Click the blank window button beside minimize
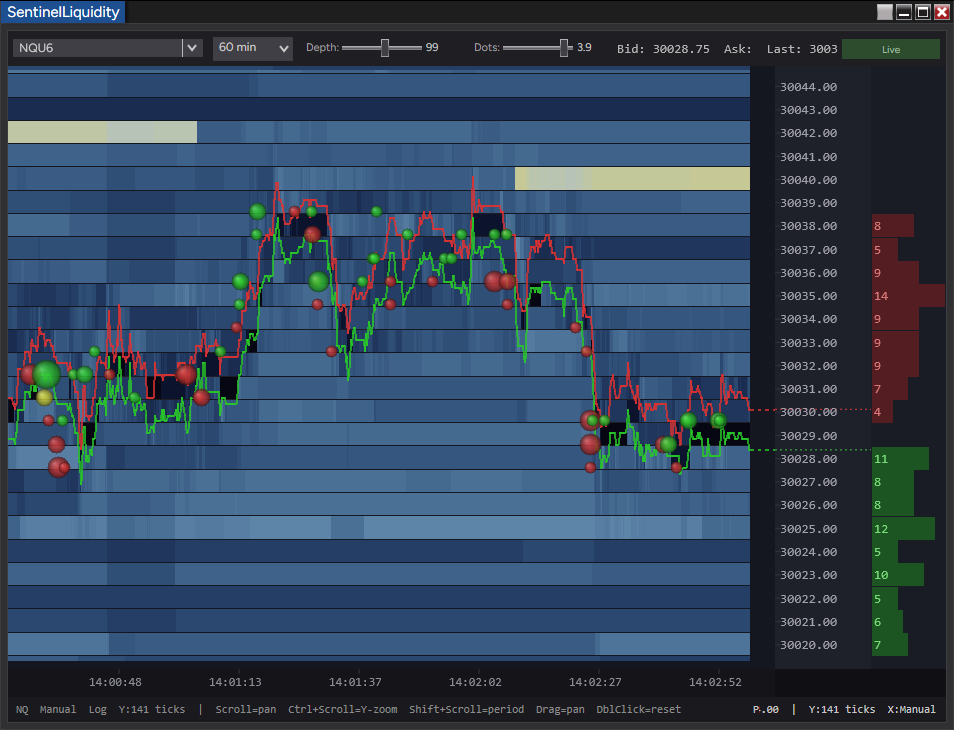 coord(885,12)
